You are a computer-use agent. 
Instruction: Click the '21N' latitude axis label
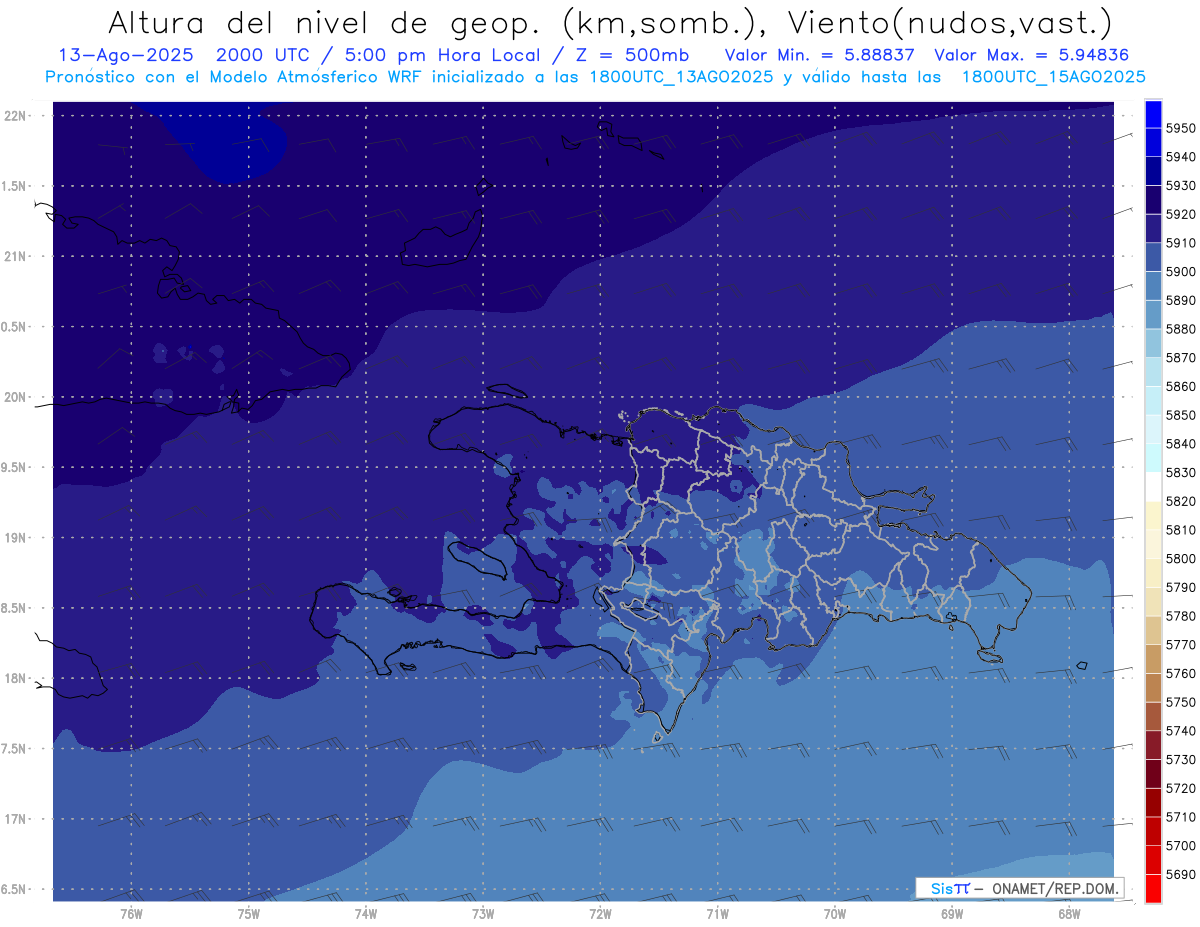15,256
